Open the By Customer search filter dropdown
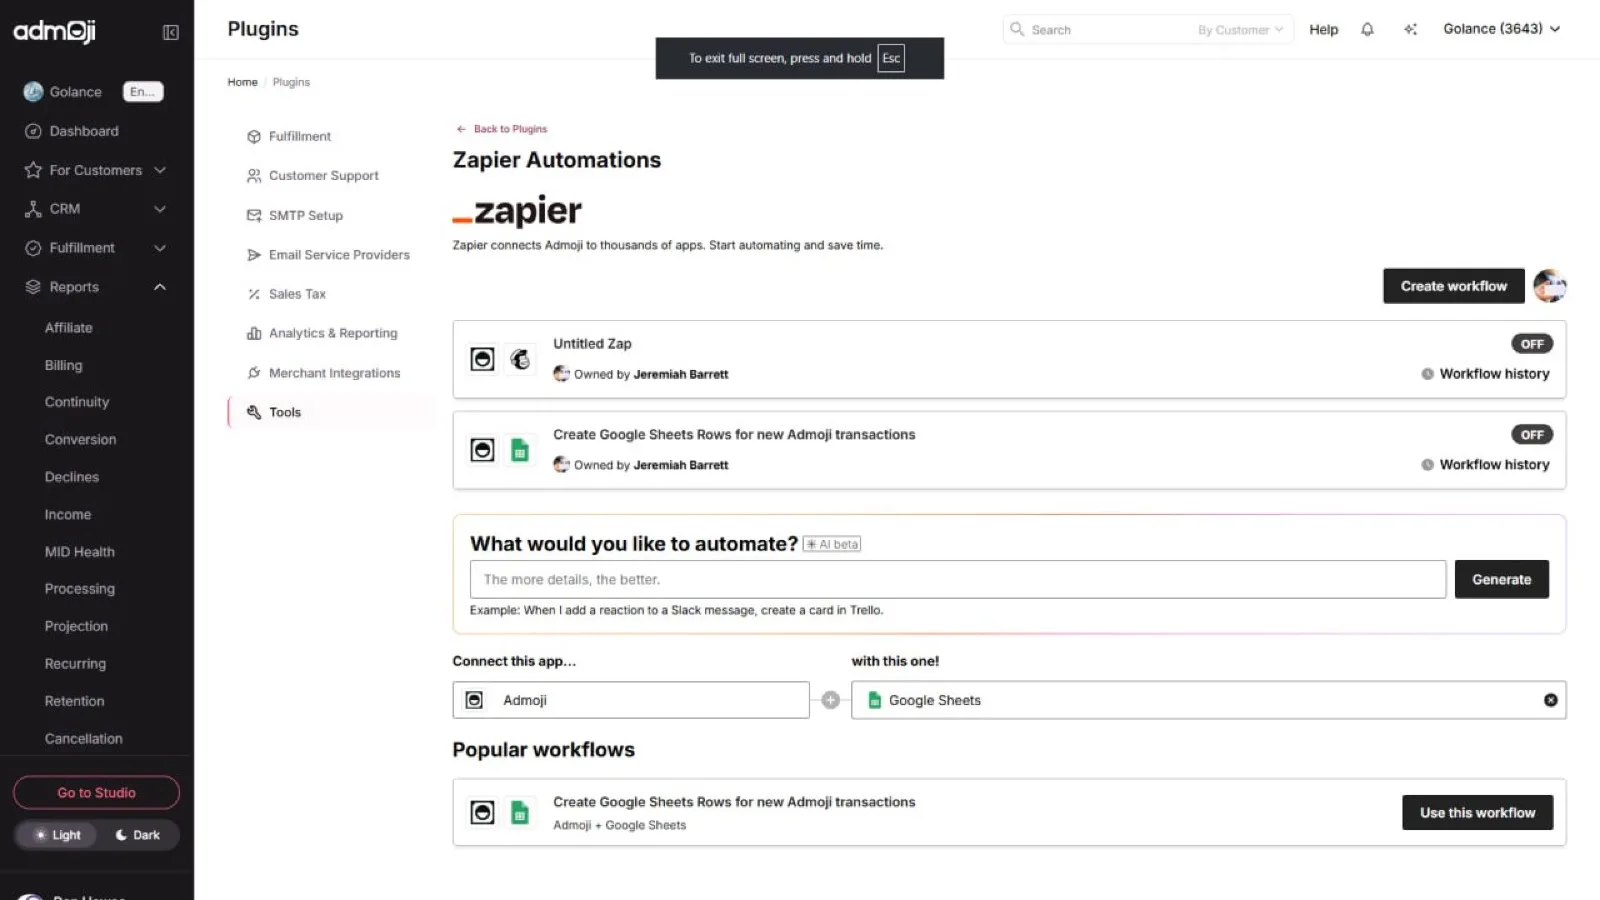The image size is (1600, 900). 1240,30
